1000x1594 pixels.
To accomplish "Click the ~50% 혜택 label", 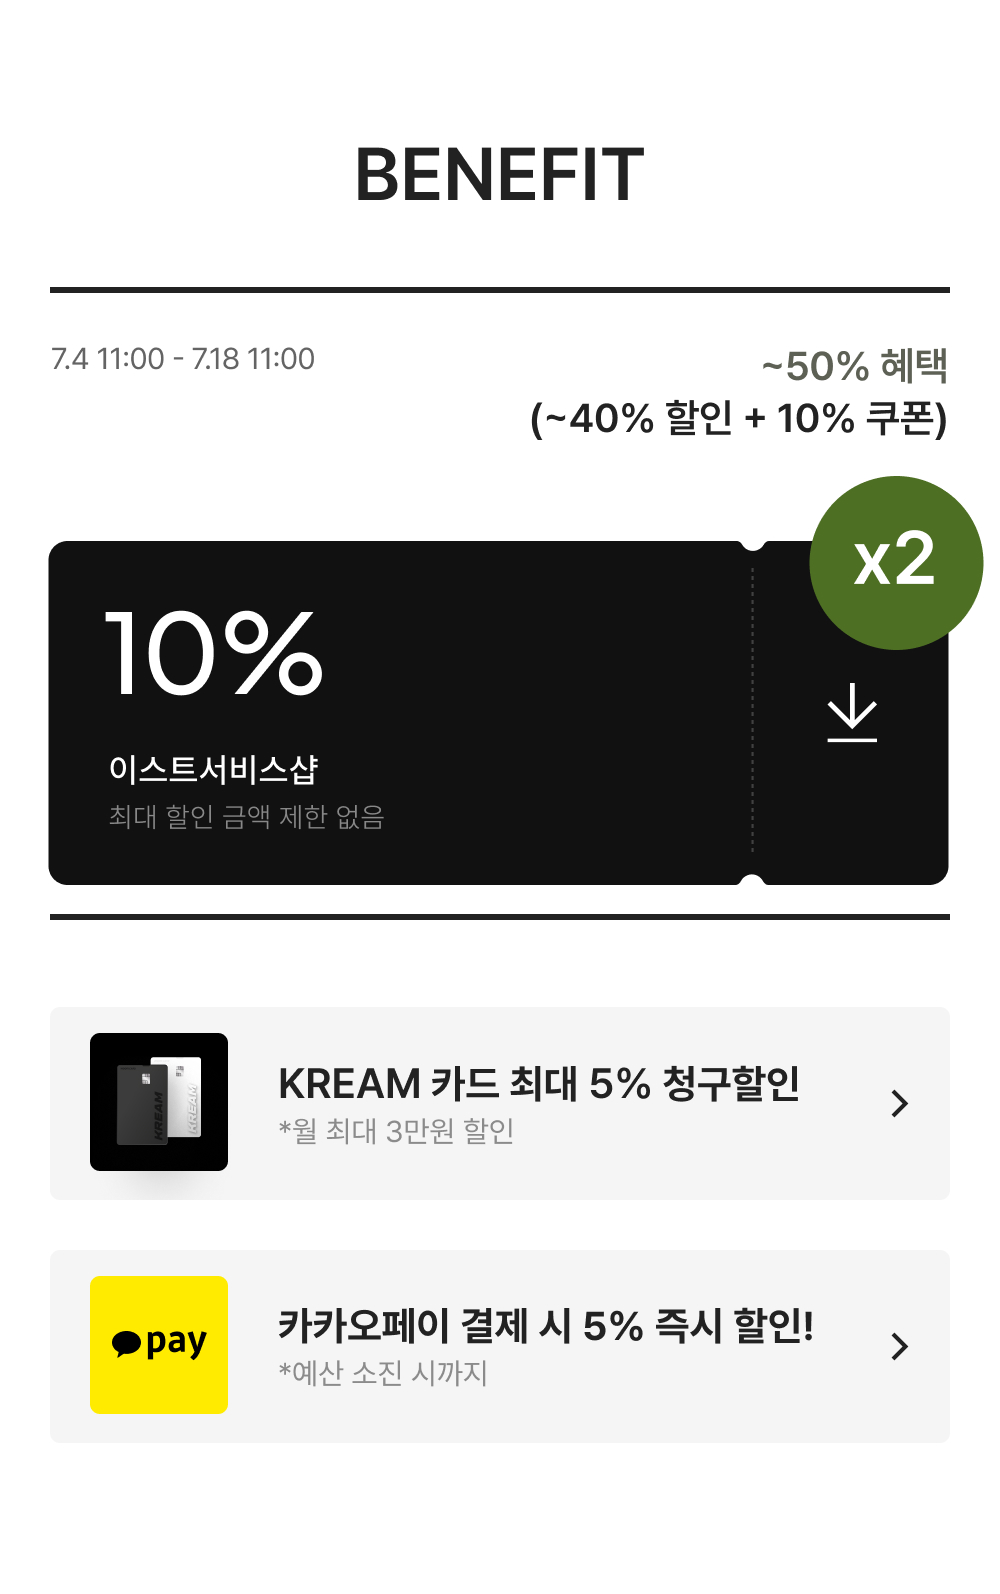I will click(x=854, y=366).
